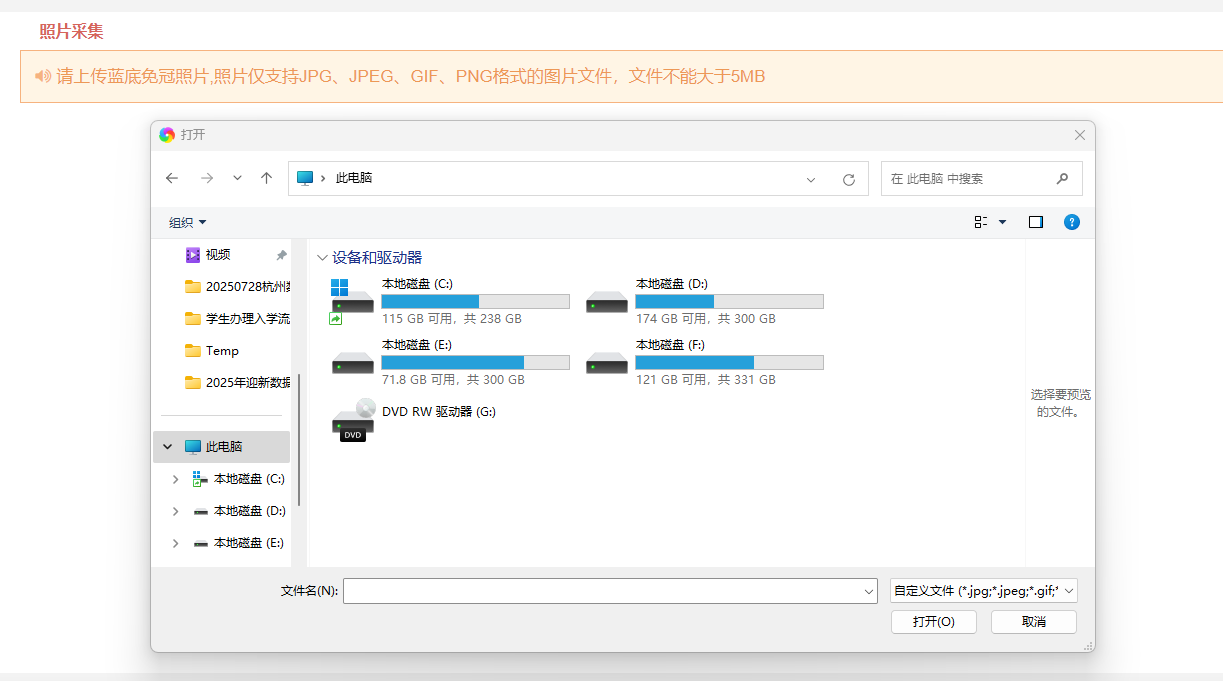Open the 自定义文件 file type dropdown

point(984,591)
